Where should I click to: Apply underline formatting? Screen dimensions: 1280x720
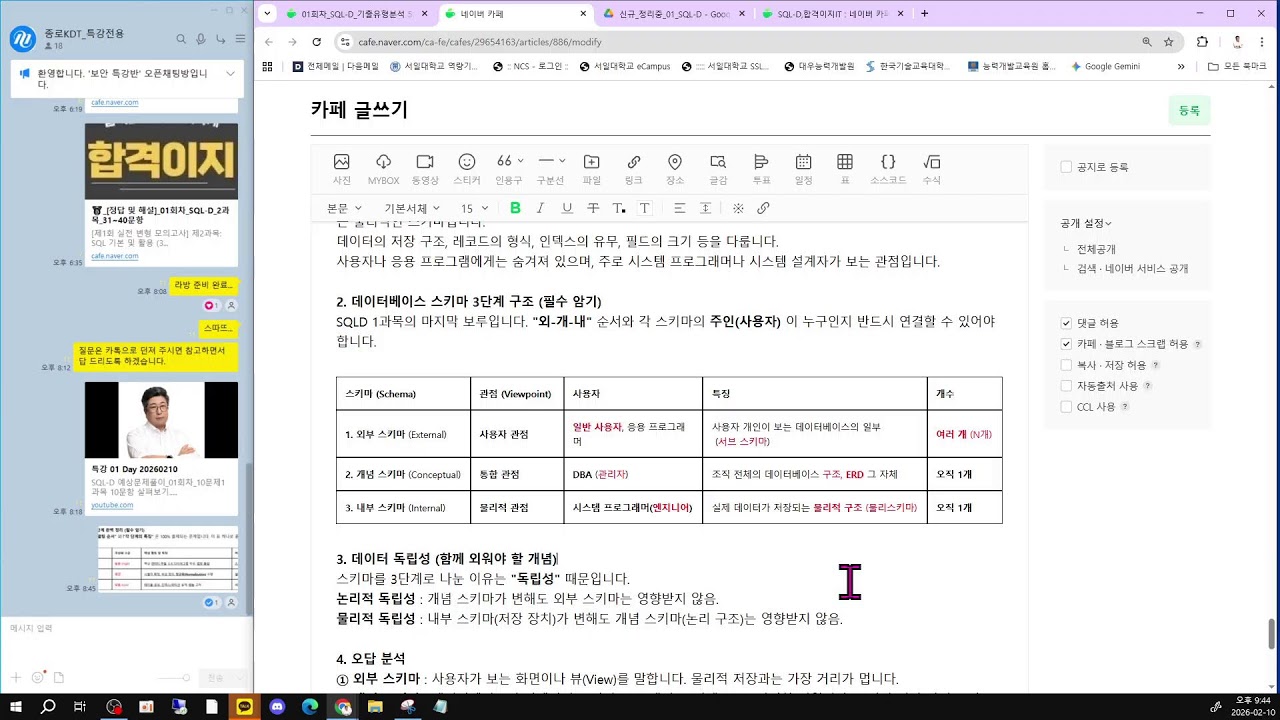tap(567, 208)
